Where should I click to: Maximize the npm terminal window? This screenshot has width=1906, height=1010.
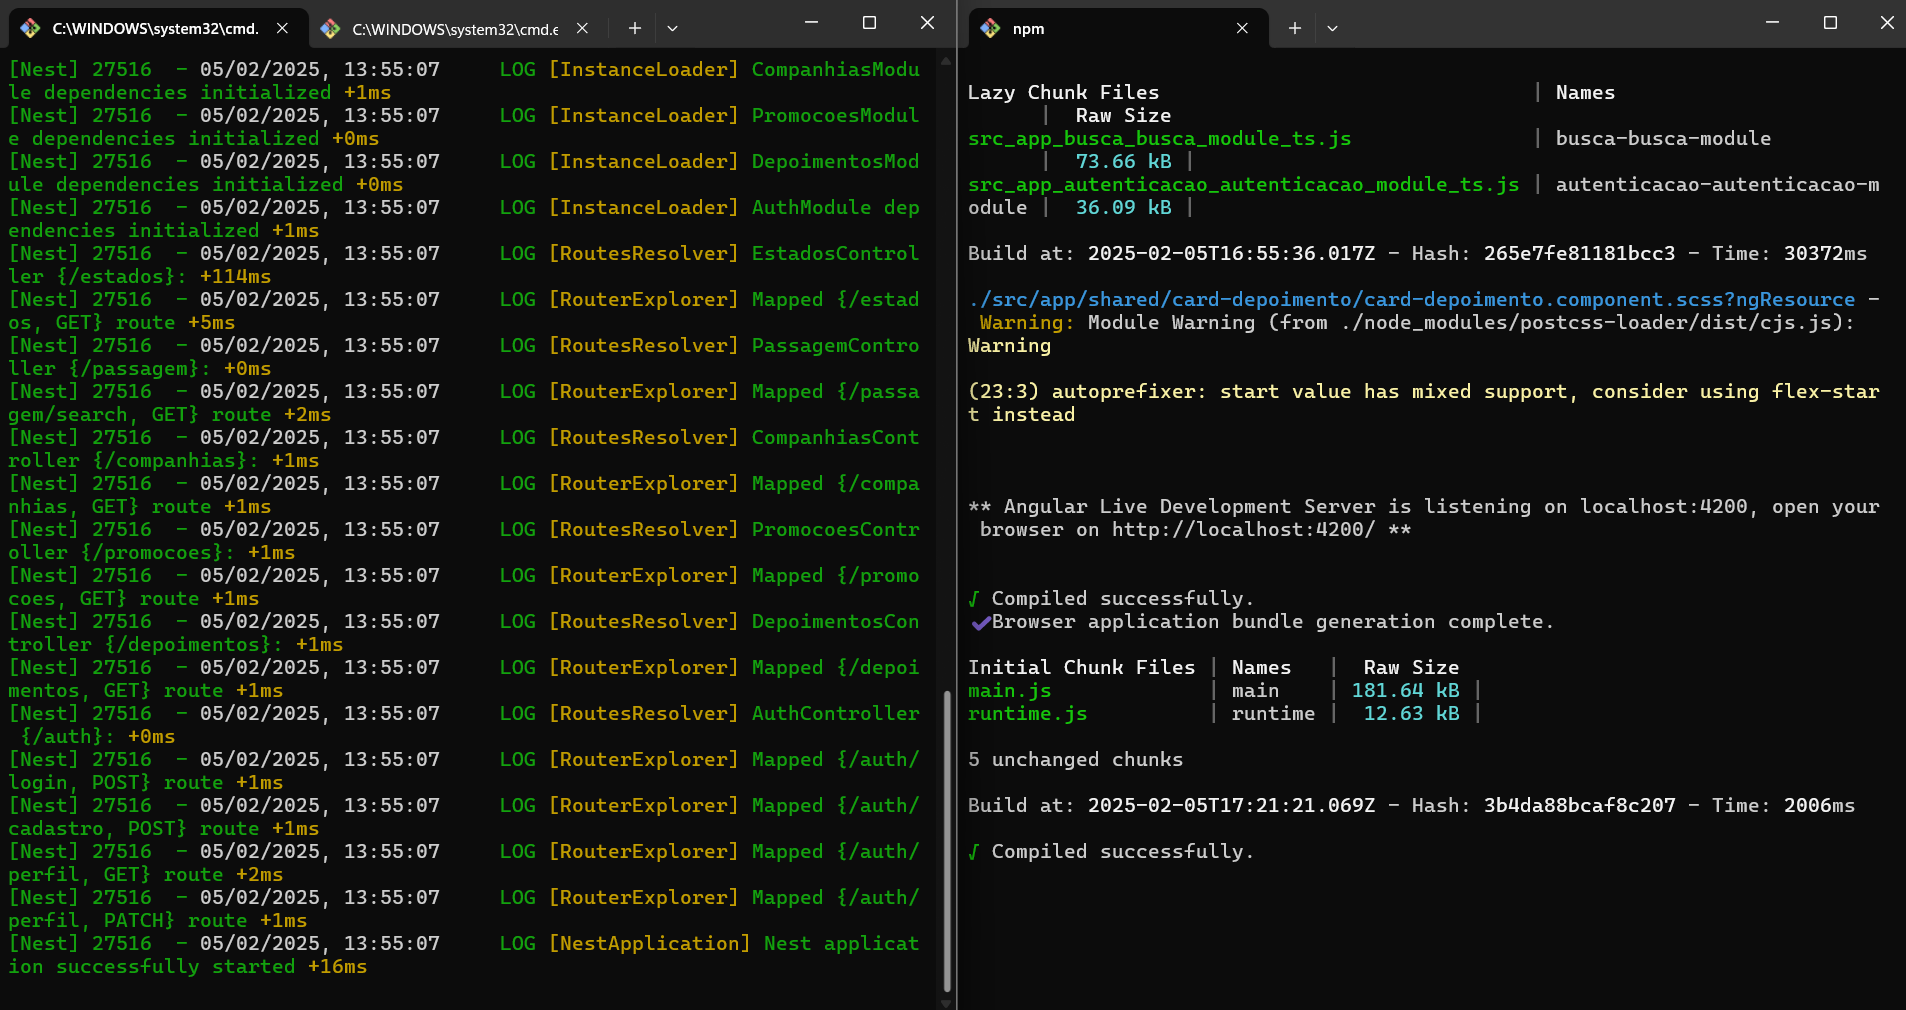point(1830,22)
